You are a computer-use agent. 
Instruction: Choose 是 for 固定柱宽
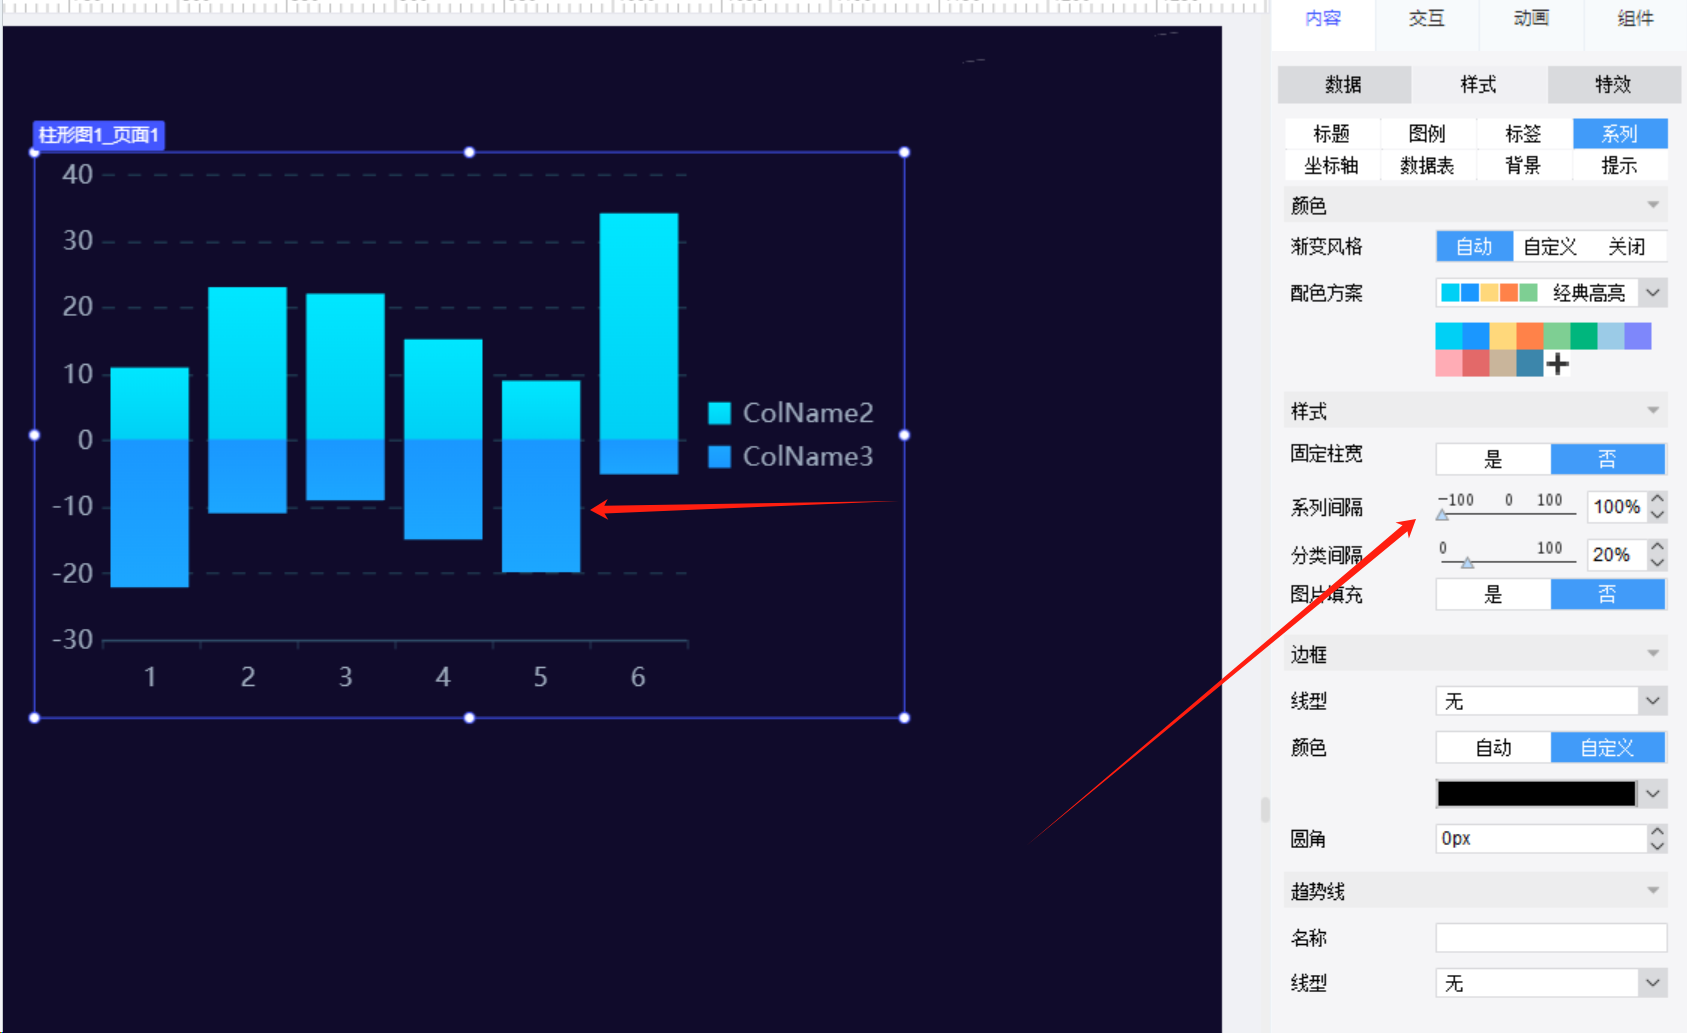[1493, 459]
